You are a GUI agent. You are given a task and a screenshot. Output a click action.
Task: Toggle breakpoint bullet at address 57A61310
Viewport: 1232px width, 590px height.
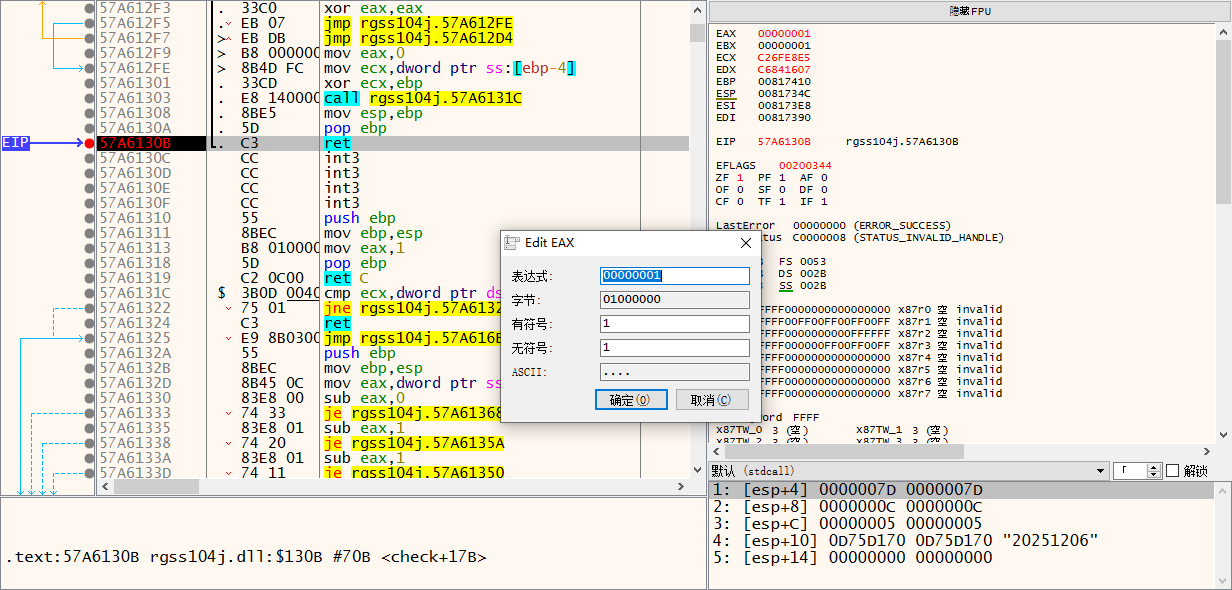[90, 218]
